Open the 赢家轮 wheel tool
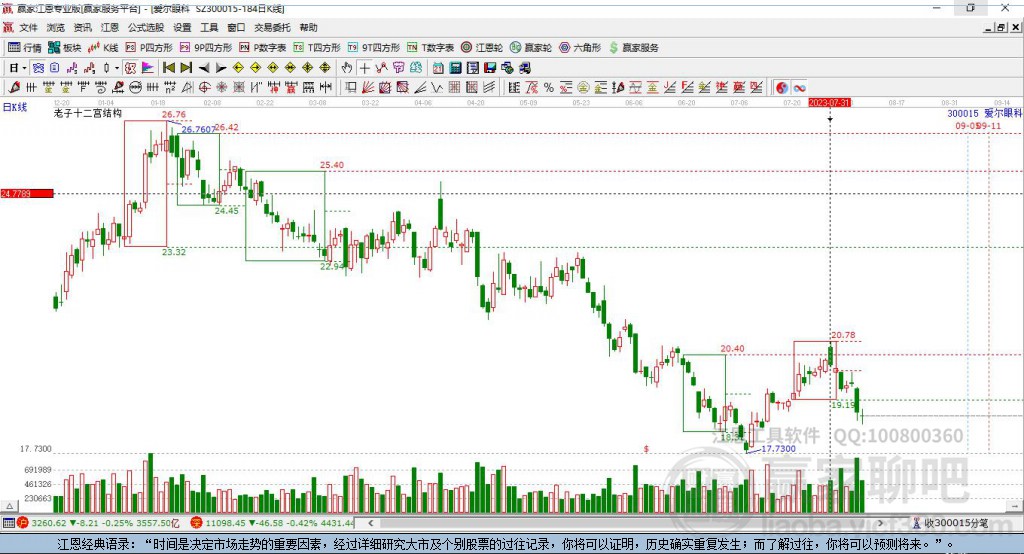This screenshot has height=554, width=1024. tap(531, 48)
